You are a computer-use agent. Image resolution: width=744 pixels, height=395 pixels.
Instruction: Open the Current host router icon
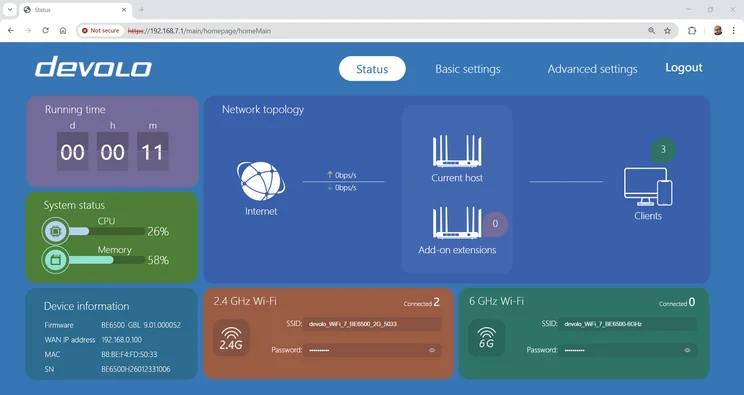(x=457, y=151)
